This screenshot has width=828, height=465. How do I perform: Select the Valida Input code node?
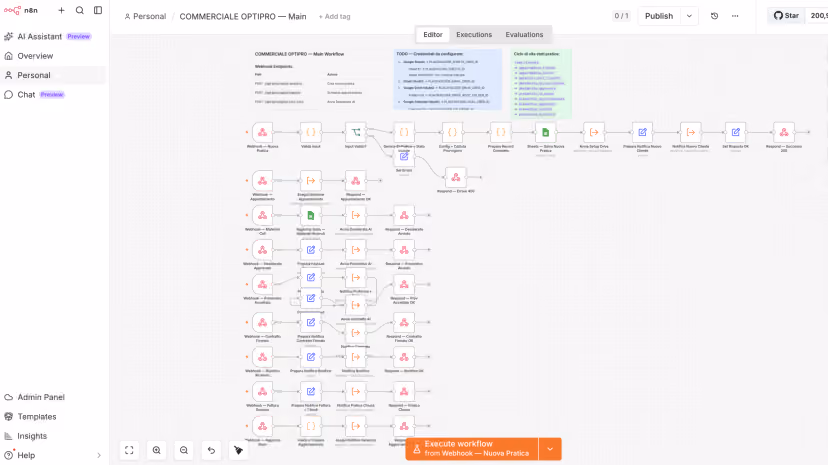310,132
